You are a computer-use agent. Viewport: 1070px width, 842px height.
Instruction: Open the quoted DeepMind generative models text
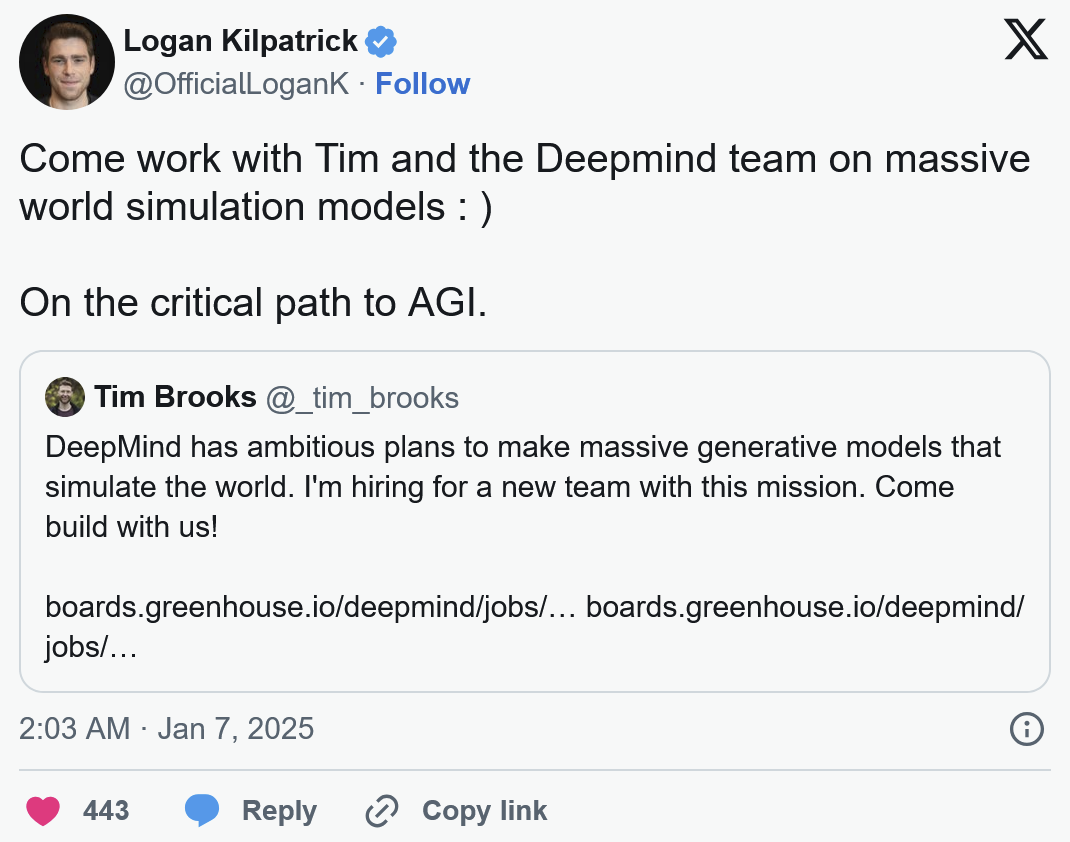(x=523, y=487)
